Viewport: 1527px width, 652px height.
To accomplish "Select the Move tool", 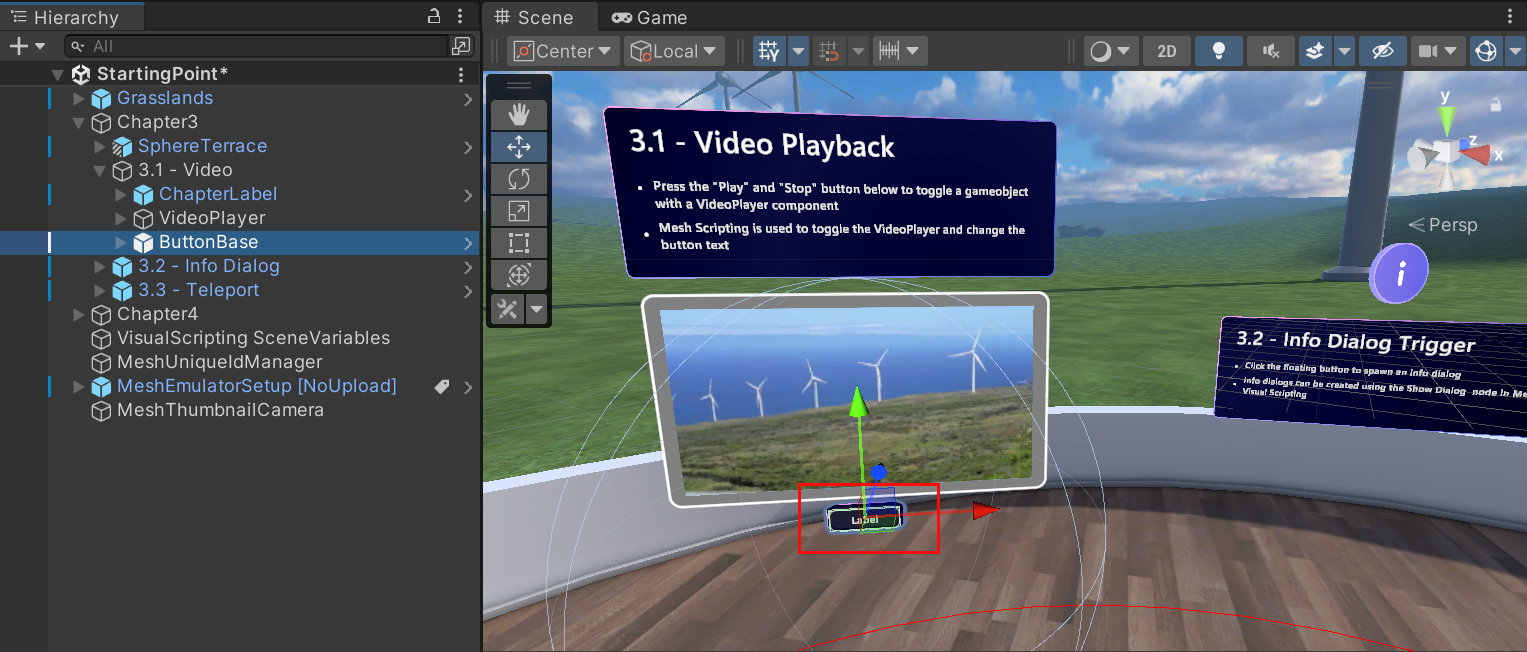I will click(519, 147).
